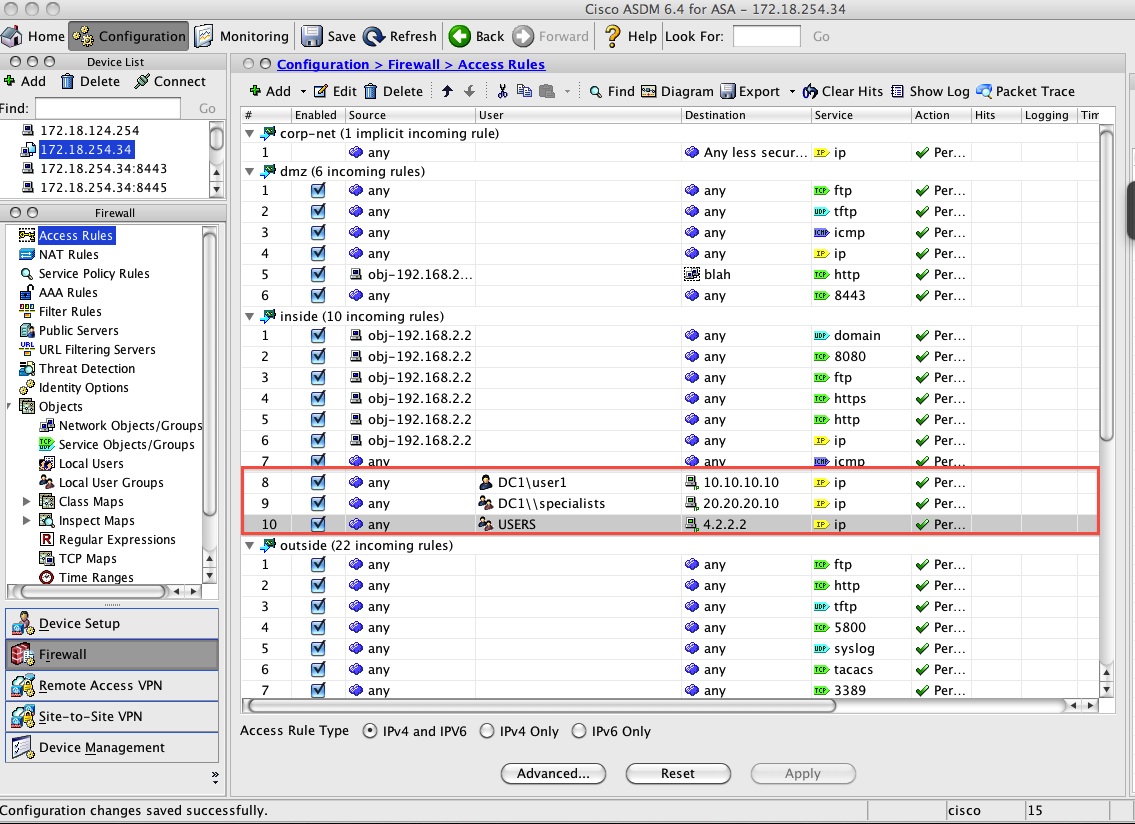Image resolution: width=1135 pixels, height=824 pixels.
Task: Expand Inspect Maps tree node
Action: point(27,520)
